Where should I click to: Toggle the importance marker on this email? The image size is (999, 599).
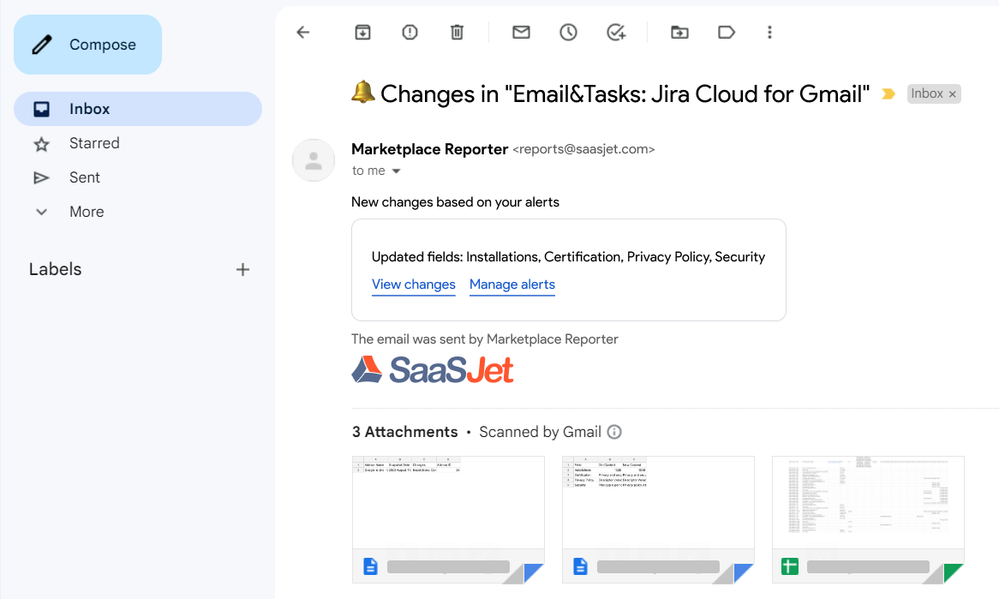coord(888,93)
